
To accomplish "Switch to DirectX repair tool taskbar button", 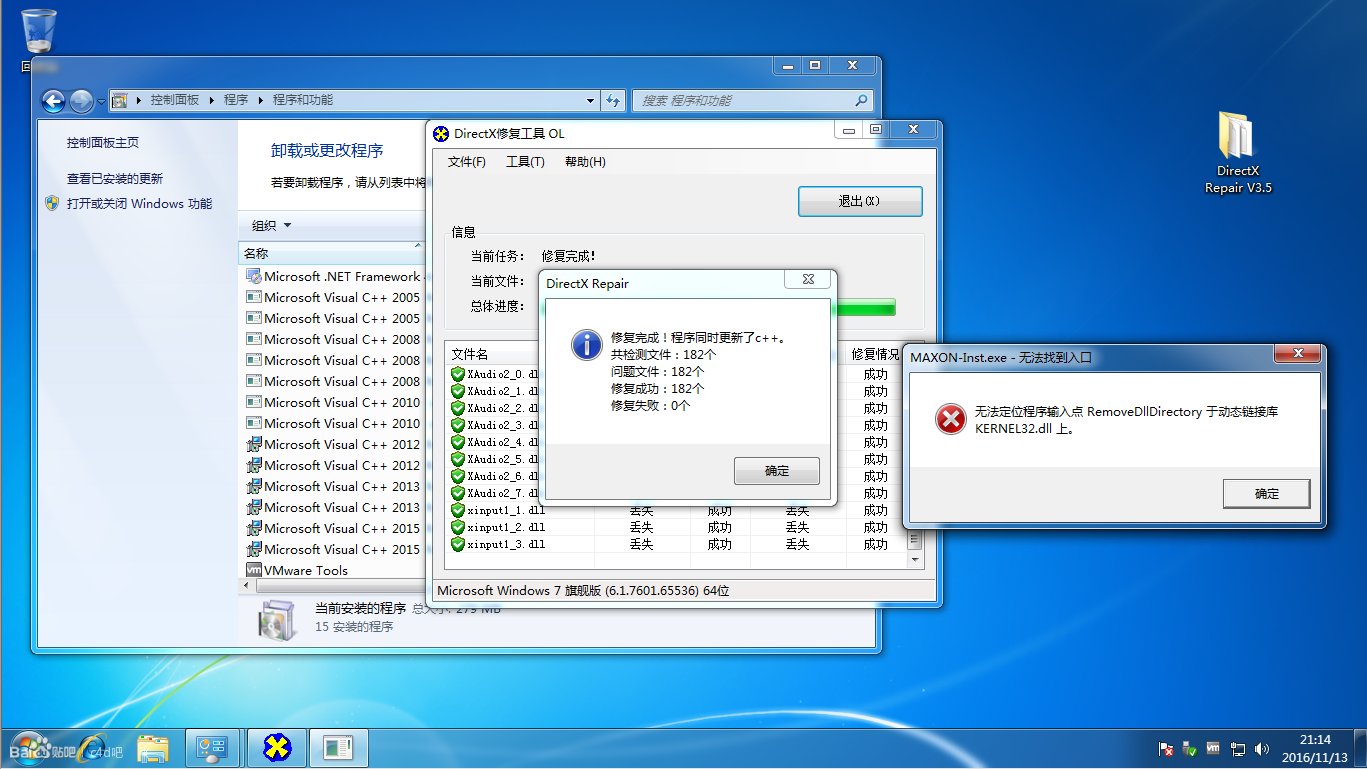I will (x=276, y=748).
